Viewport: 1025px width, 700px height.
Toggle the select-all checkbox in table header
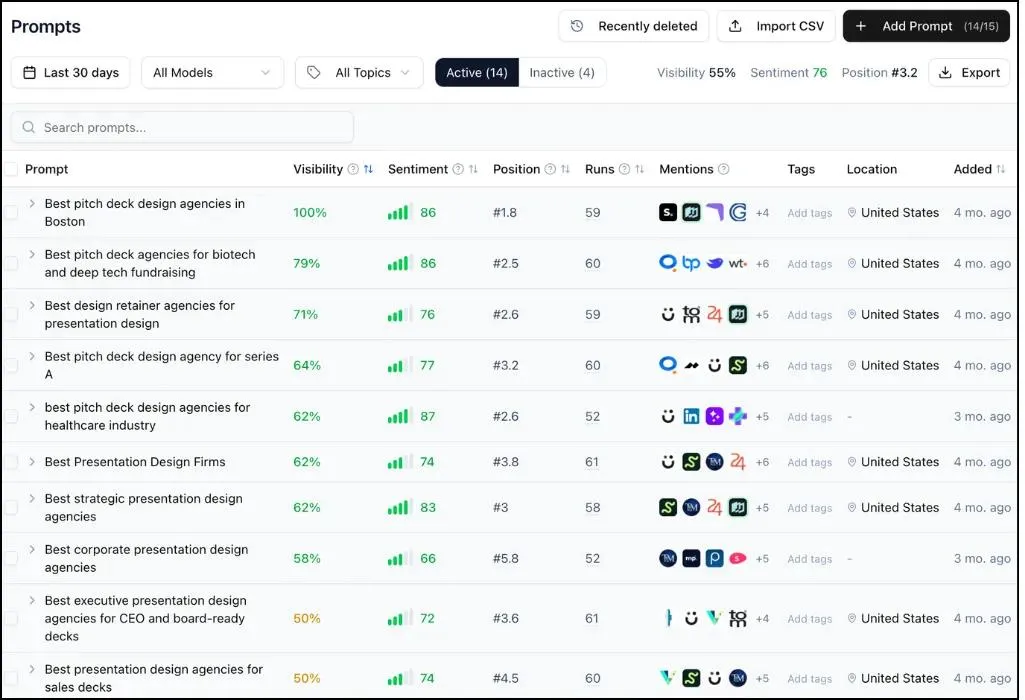pyautogui.click(x=10, y=169)
